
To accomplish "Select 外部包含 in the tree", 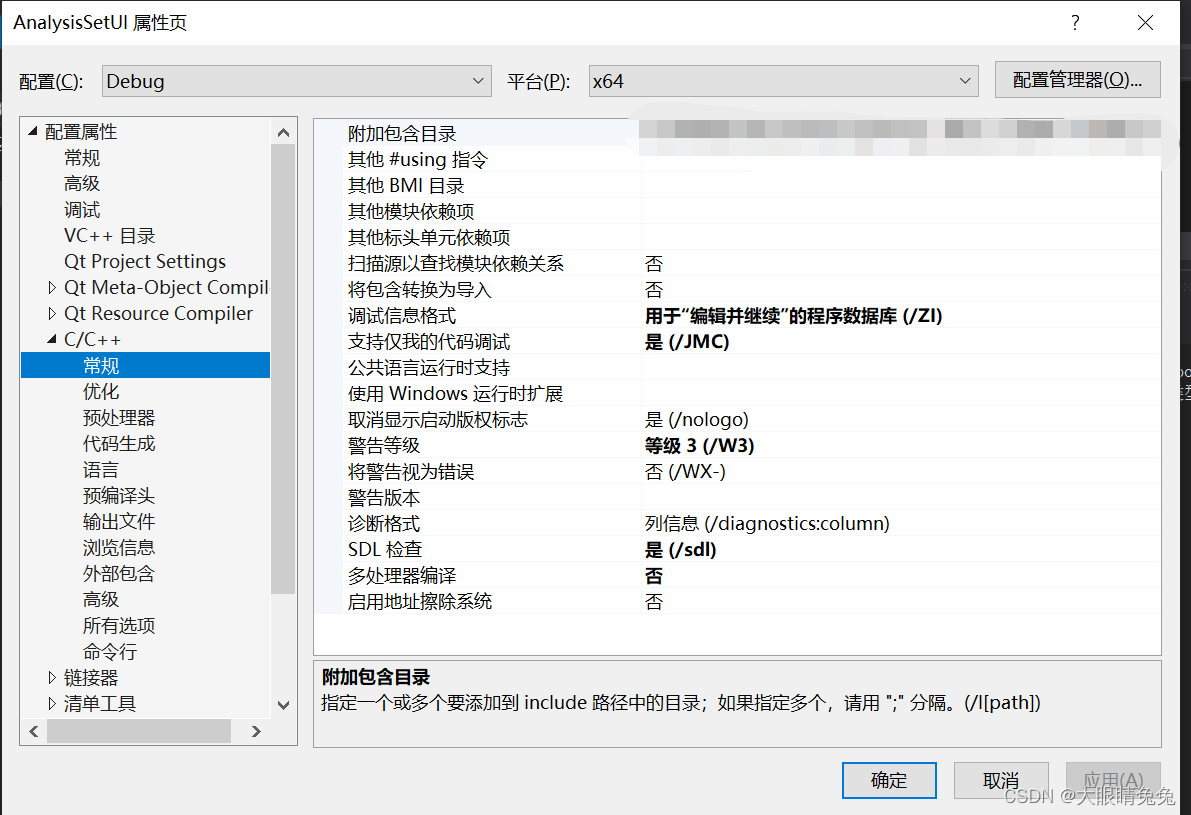I will tap(118, 573).
